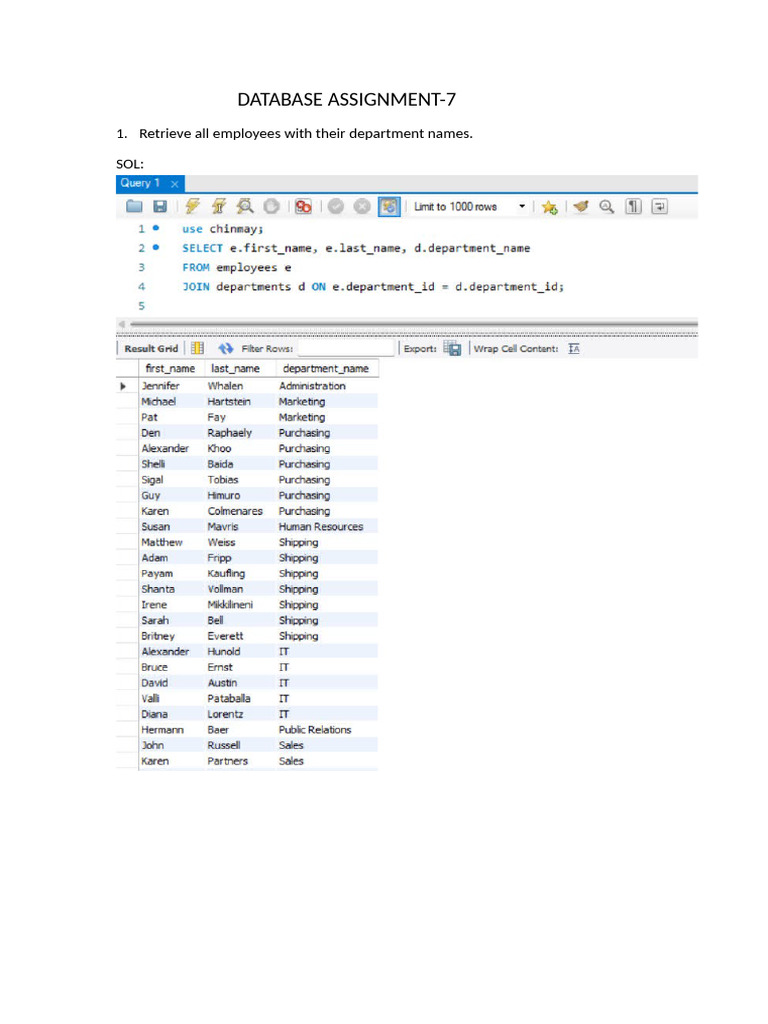
Task: Save the SQL script with floppy icon
Action: [x=159, y=207]
